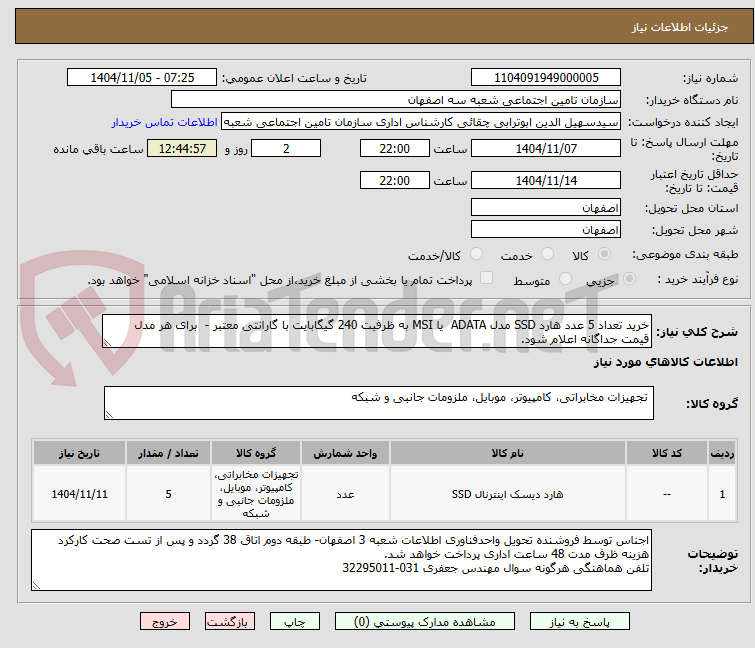Click the خروج exit button
Viewport: 755px width, 648px height.
[165, 622]
